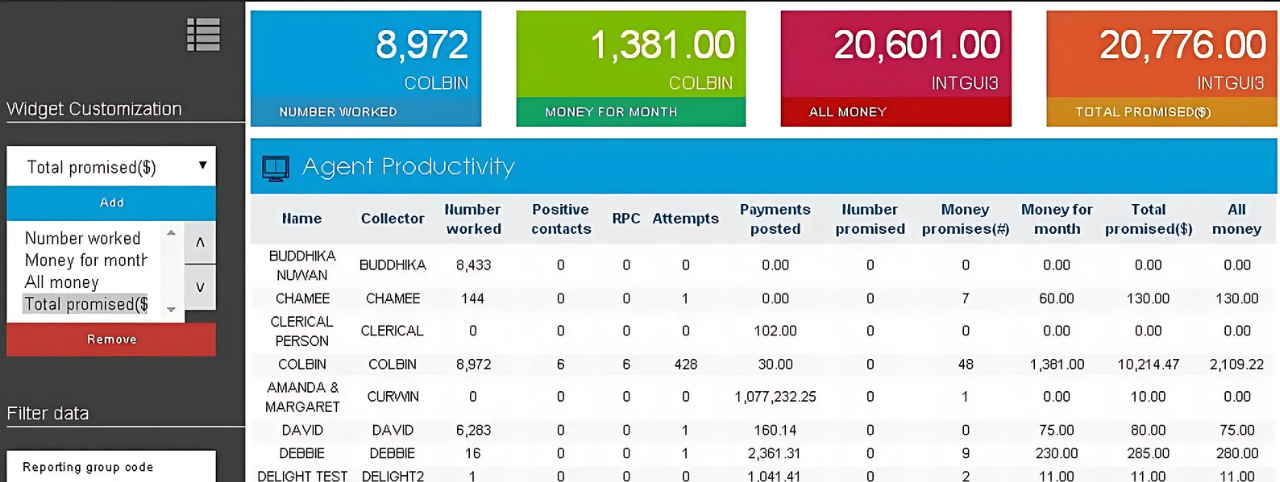Sort table by Number worked column
Image resolution: width=1280 pixels, height=482 pixels.
point(473,219)
